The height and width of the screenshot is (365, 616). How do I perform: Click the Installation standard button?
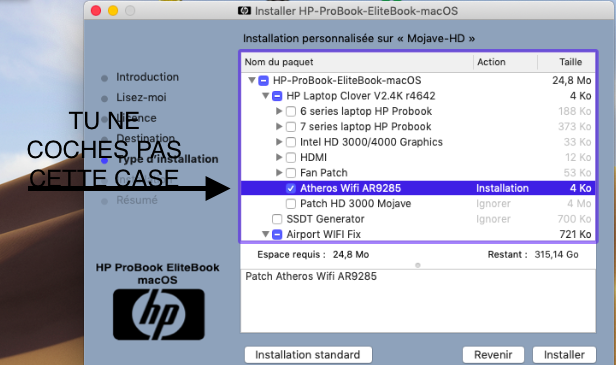click(x=308, y=355)
